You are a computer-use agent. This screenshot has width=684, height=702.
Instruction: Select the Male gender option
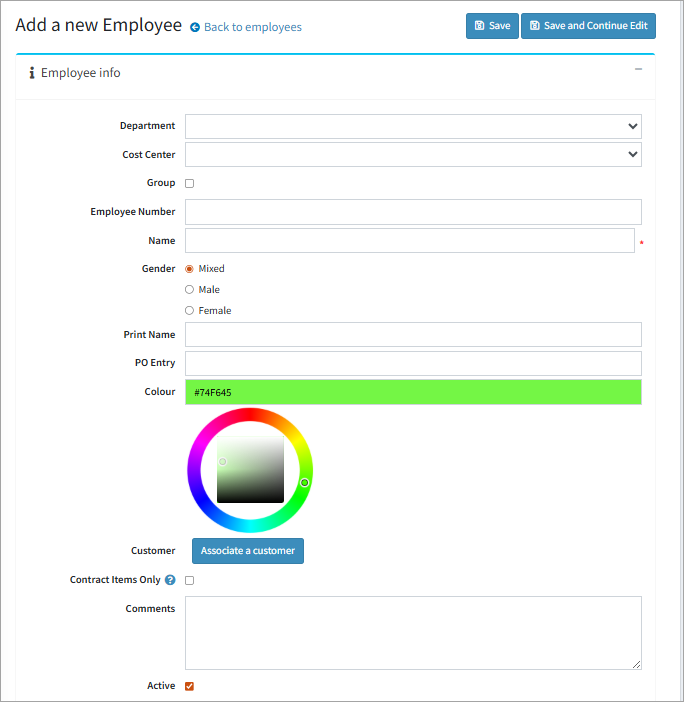pos(189,290)
